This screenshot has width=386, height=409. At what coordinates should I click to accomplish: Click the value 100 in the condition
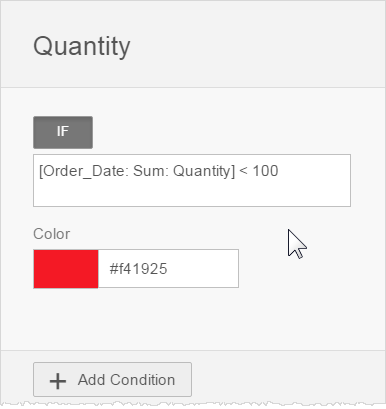tap(265, 171)
